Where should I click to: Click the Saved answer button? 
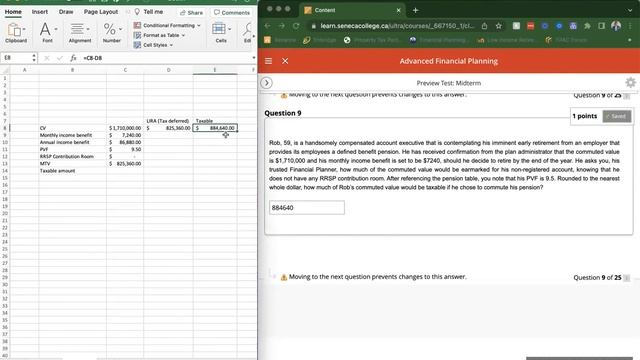[617, 116]
